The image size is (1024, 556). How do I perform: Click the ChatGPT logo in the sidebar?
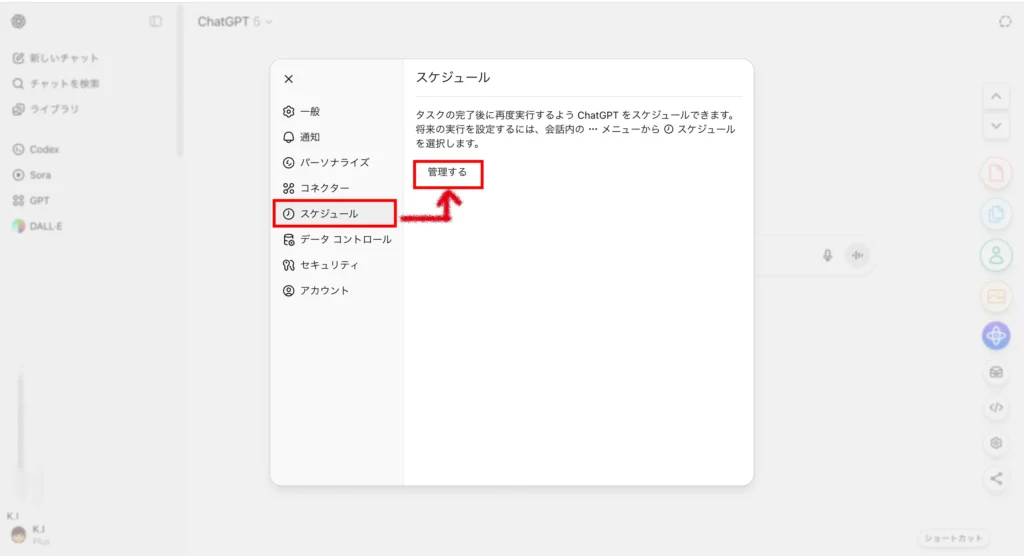click(x=18, y=22)
